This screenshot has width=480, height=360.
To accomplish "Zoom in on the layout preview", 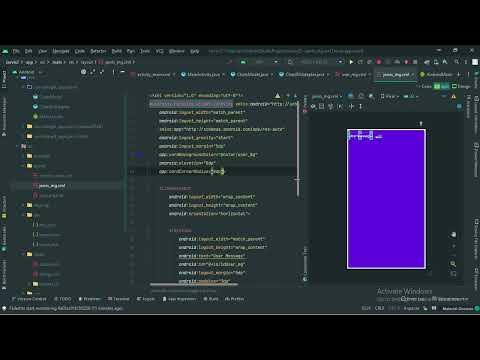I will coord(453,246).
